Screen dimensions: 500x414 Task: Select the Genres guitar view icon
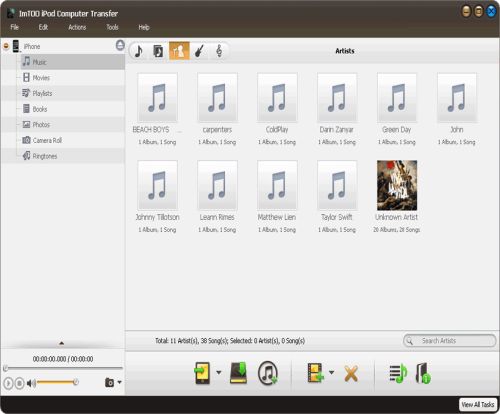(x=199, y=51)
